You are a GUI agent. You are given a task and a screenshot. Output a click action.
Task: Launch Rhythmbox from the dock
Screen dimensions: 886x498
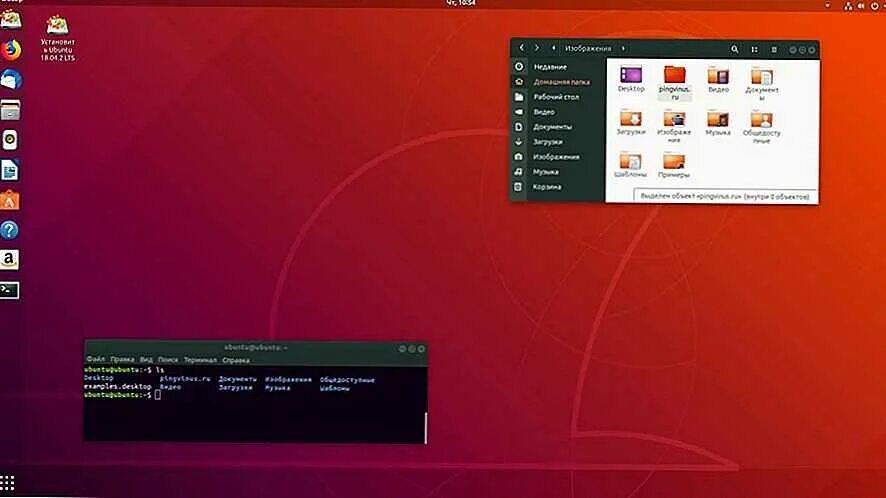click(10, 140)
